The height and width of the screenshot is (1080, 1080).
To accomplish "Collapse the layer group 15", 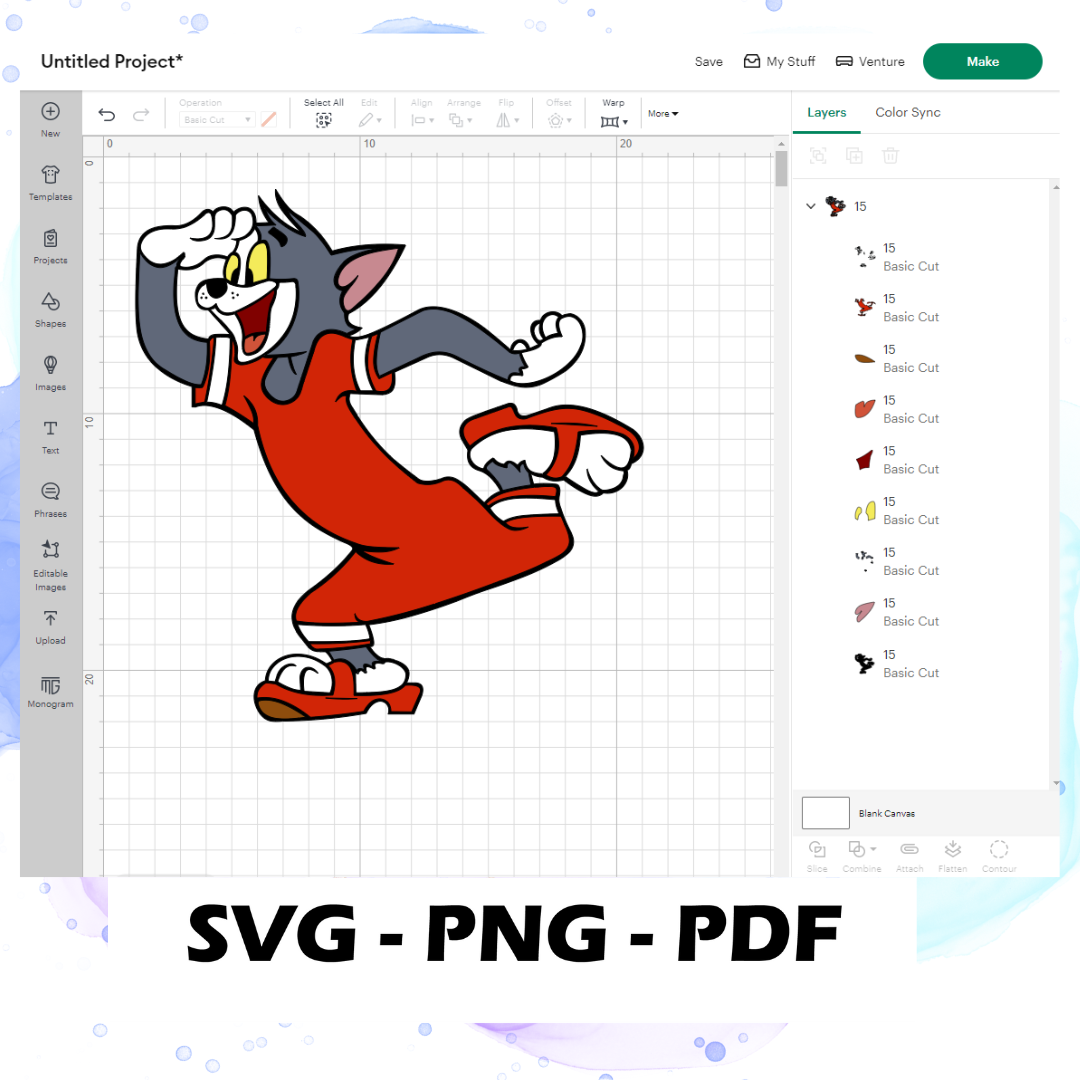I will point(811,206).
